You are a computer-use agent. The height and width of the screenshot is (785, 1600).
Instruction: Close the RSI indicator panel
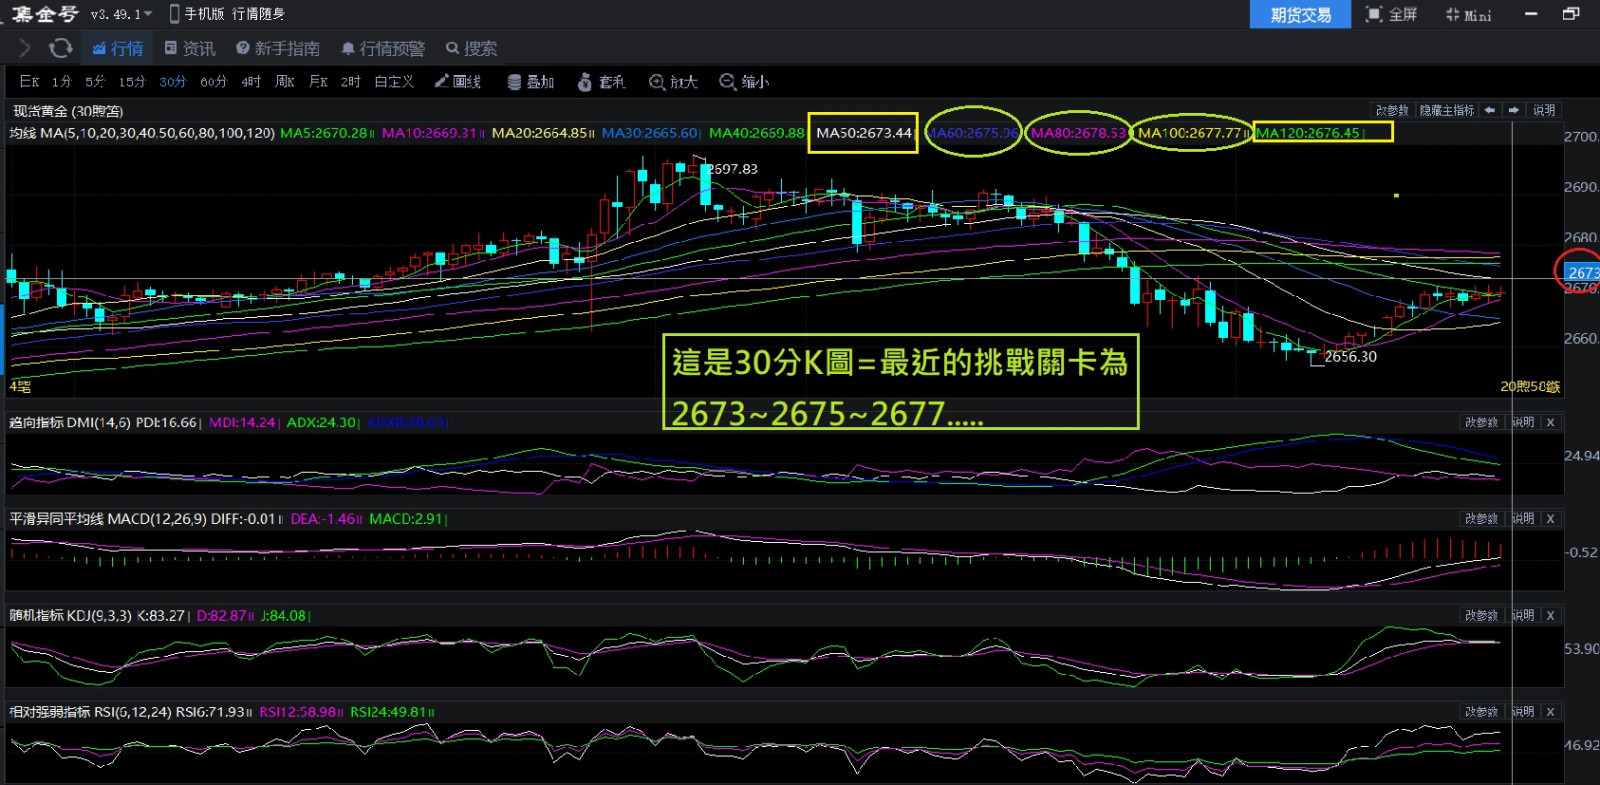tap(1551, 712)
